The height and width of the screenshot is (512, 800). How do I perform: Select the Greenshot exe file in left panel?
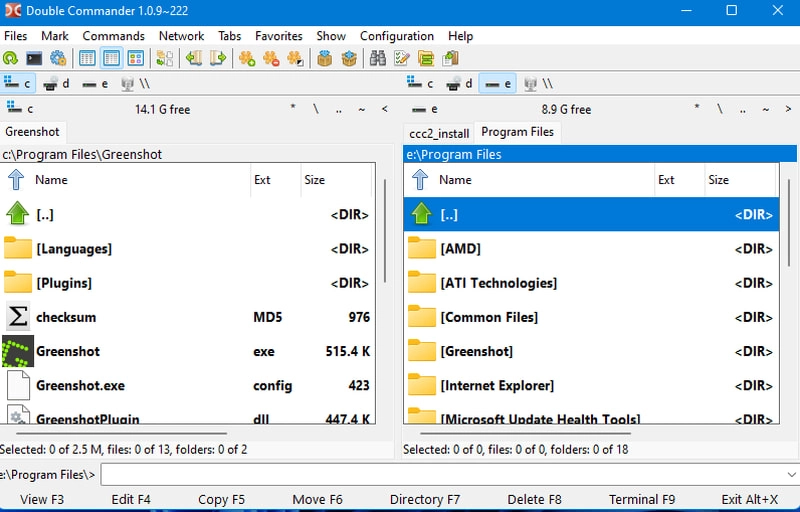point(68,351)
